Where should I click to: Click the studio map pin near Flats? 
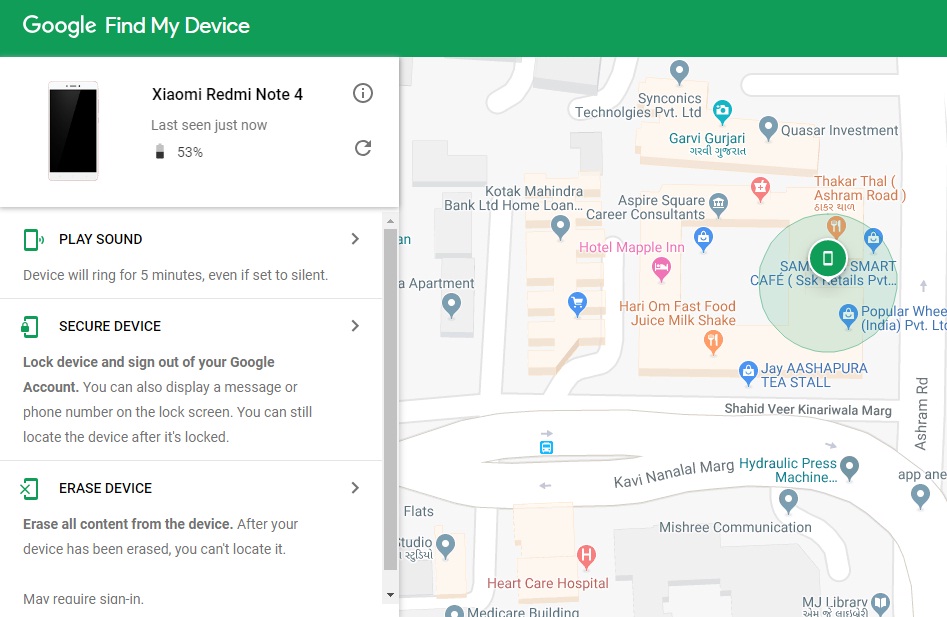point(445,546)
